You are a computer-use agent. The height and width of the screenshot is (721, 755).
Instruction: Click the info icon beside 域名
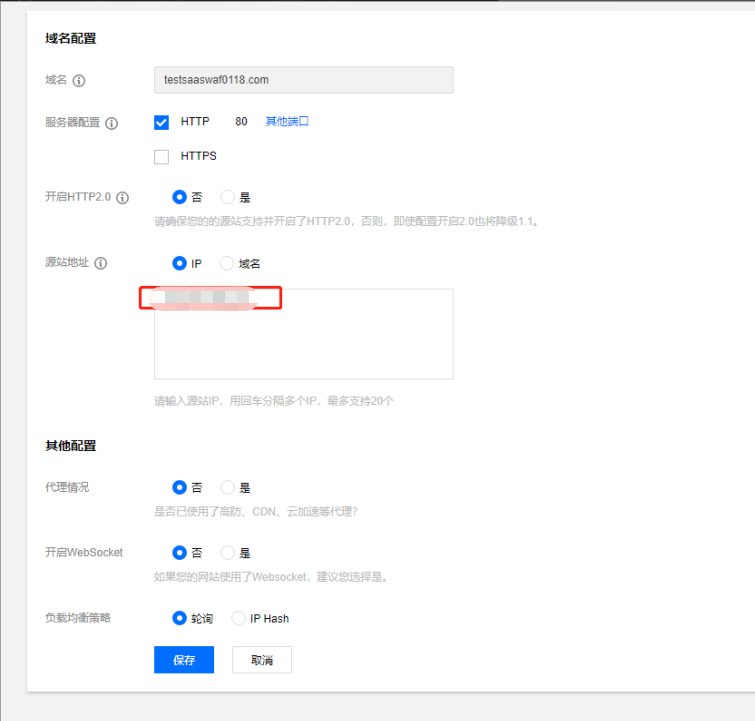pyautogui.click(x=79, y=81)
